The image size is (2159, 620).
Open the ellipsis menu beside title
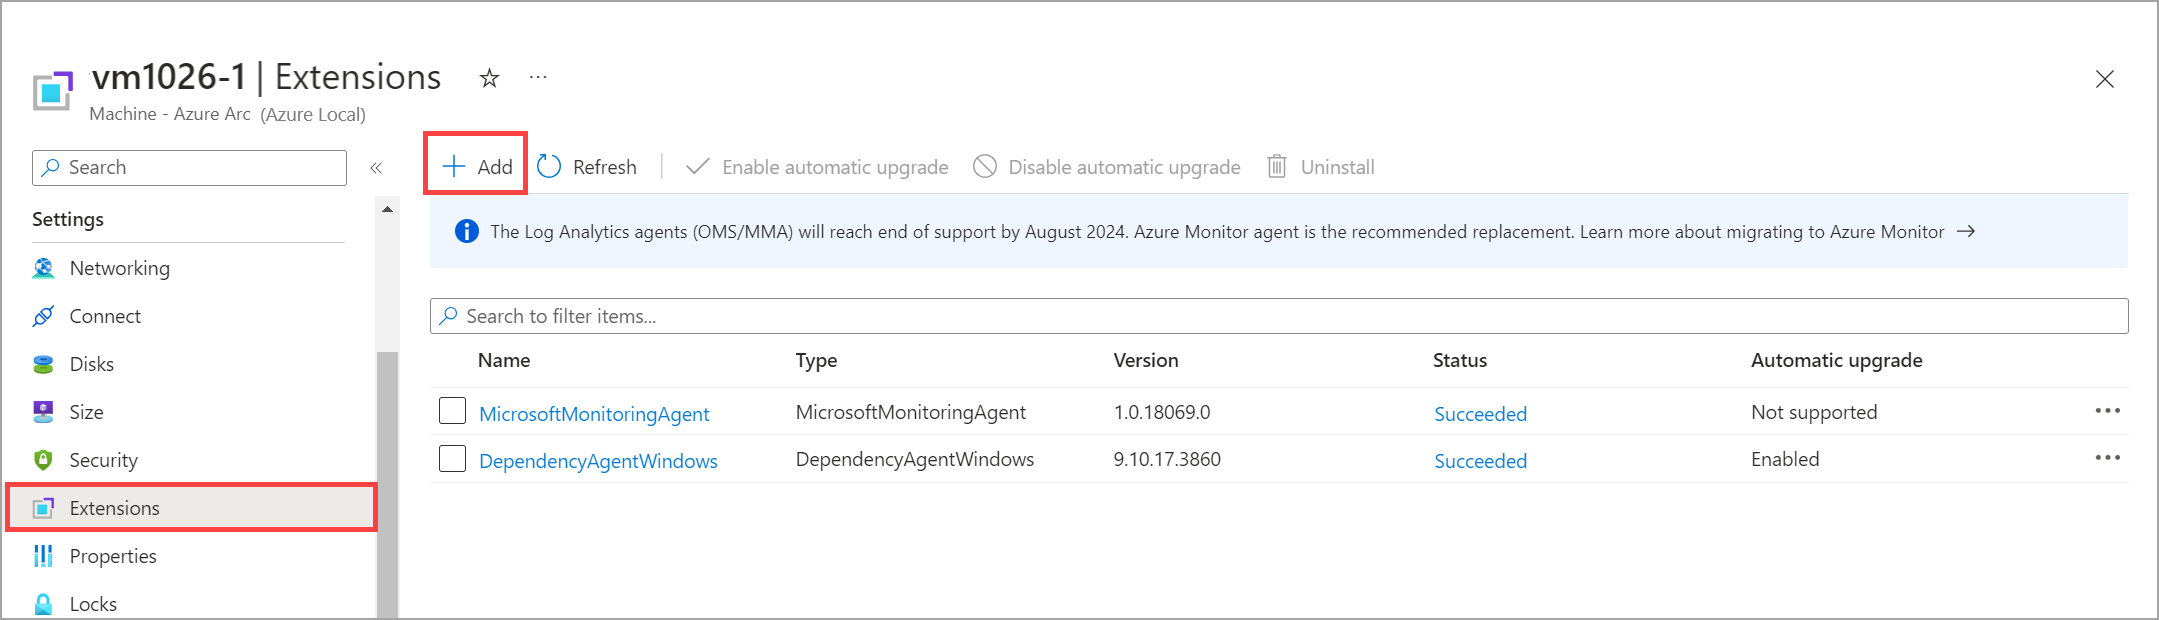pos(538,78)
